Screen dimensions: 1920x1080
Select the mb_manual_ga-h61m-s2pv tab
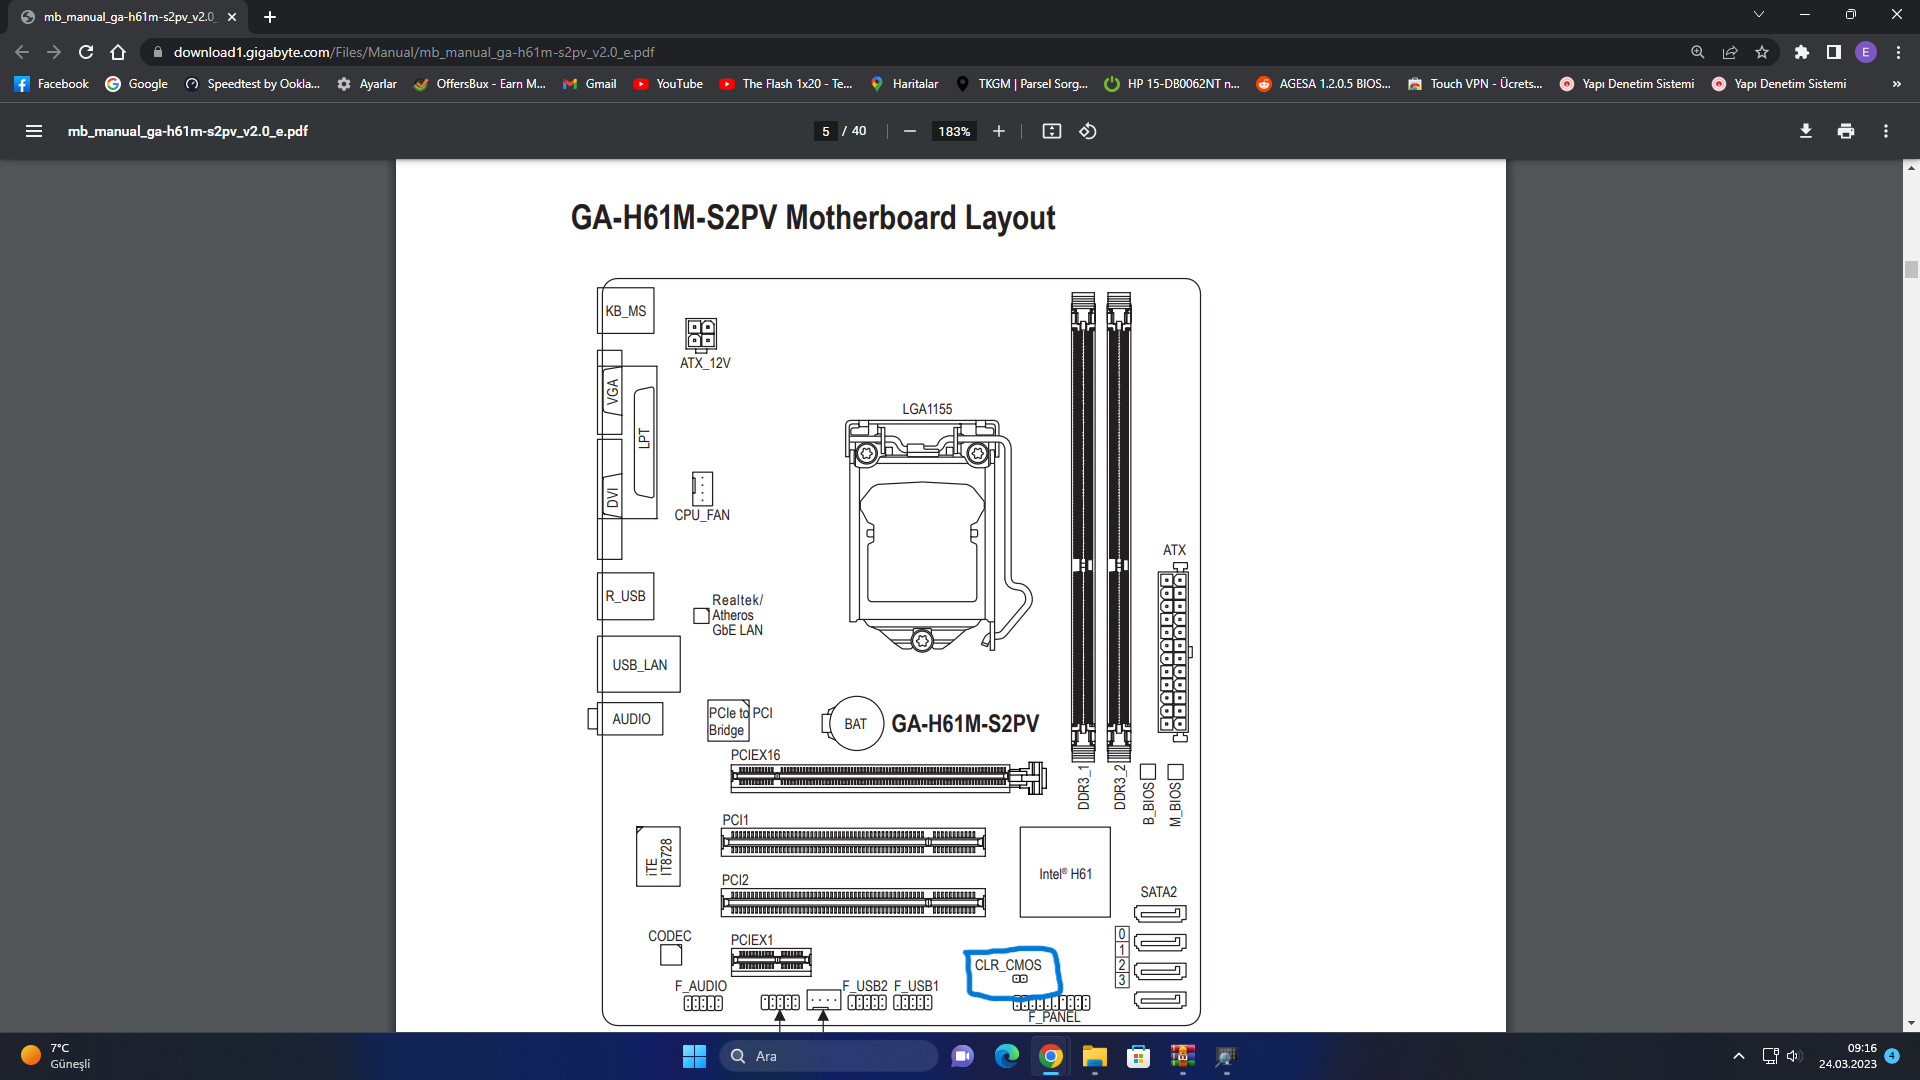click(129, 17)
